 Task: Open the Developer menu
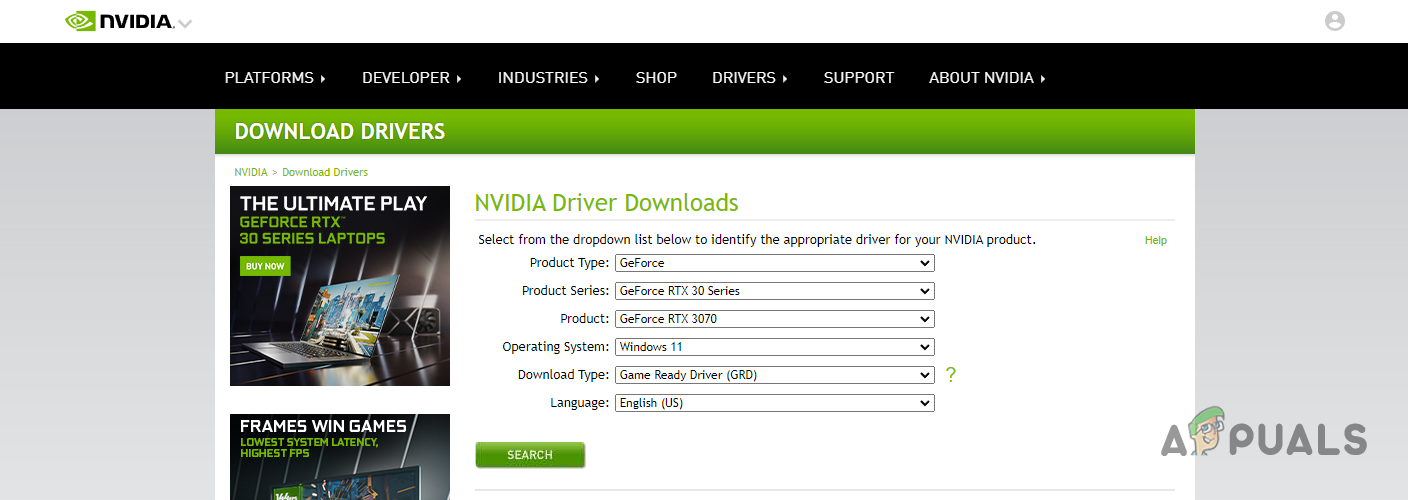pyautogui.click(x=411, y=77)
